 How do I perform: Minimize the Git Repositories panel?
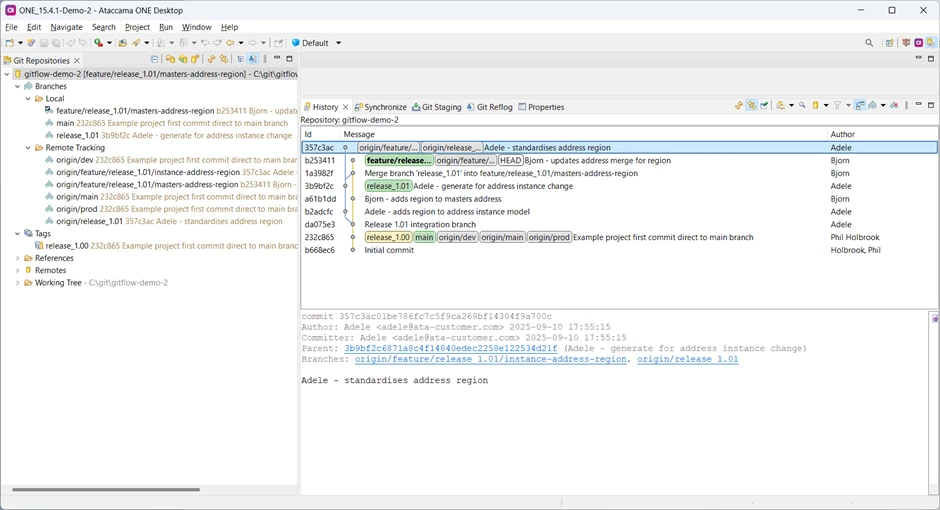[x=277, y=58]
